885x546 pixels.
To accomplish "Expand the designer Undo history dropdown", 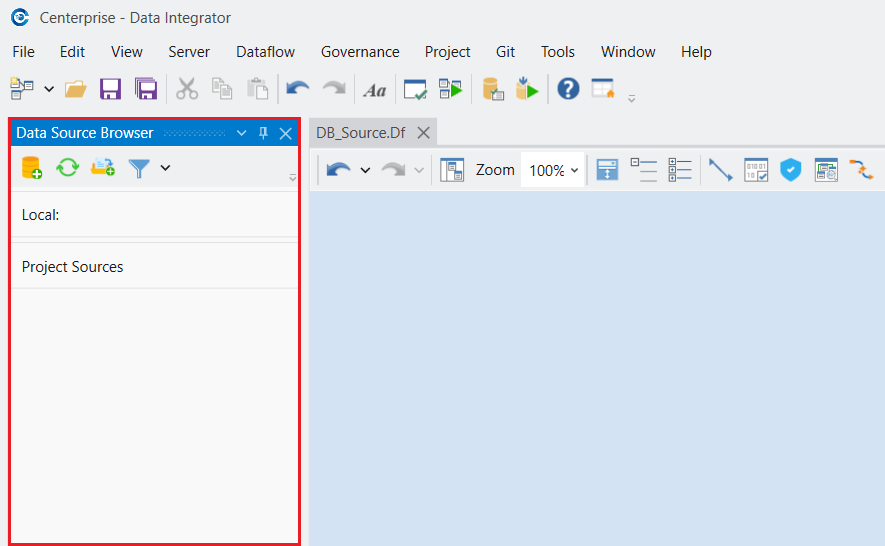I will [365, 170].
